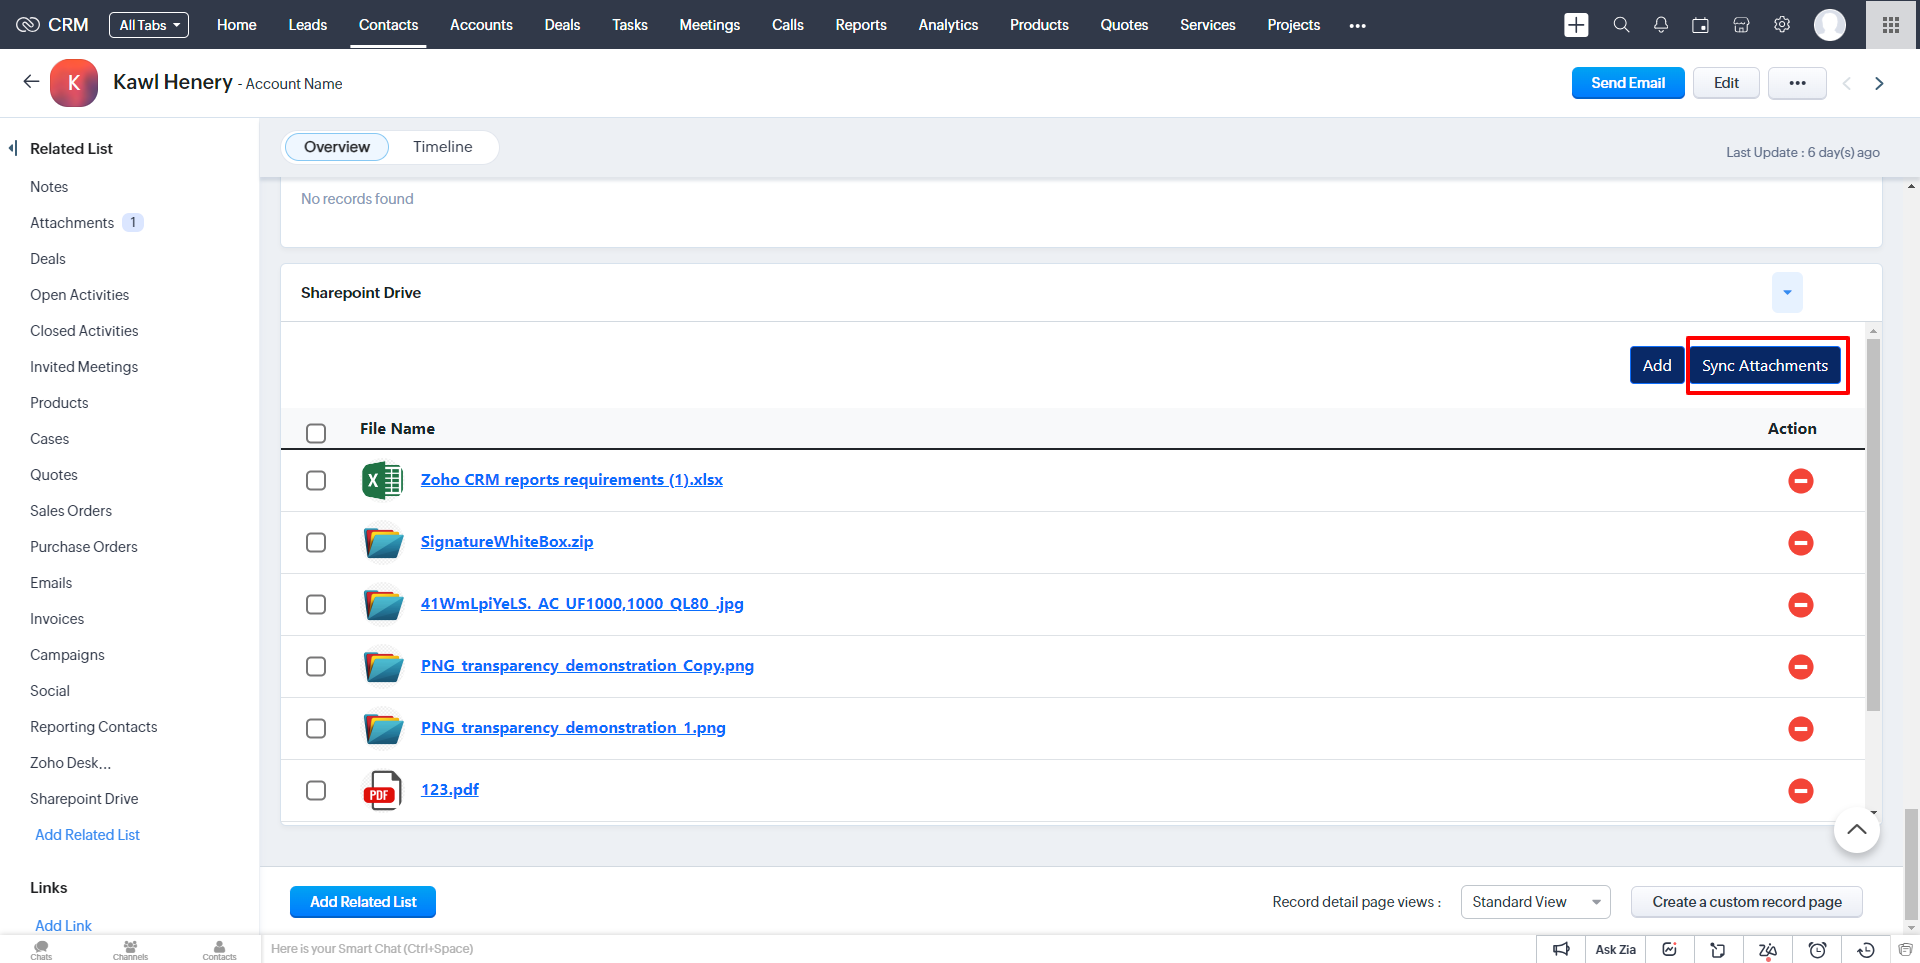Click the plus quick-create icon in top bar
Image resolution: width=1920 pixels, height=963 pixels.
(1576, 25)
